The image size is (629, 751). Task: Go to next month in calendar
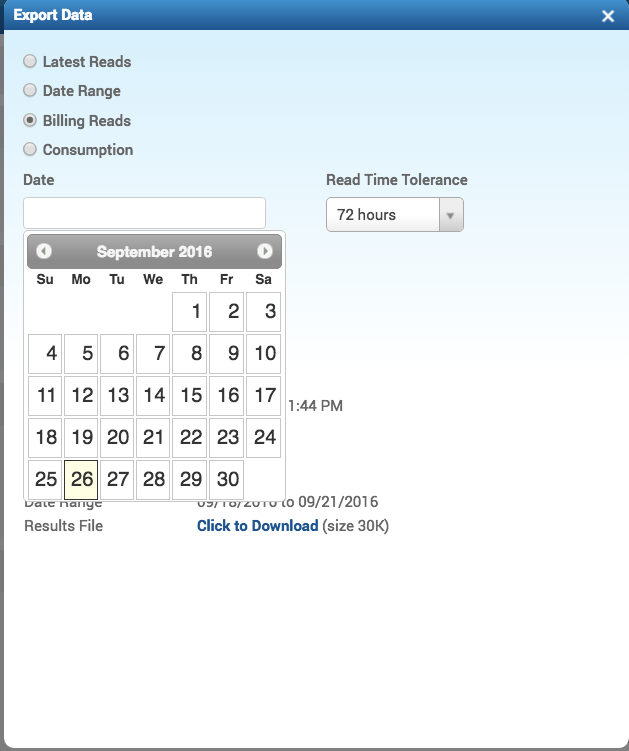click(x=265, y=252)
